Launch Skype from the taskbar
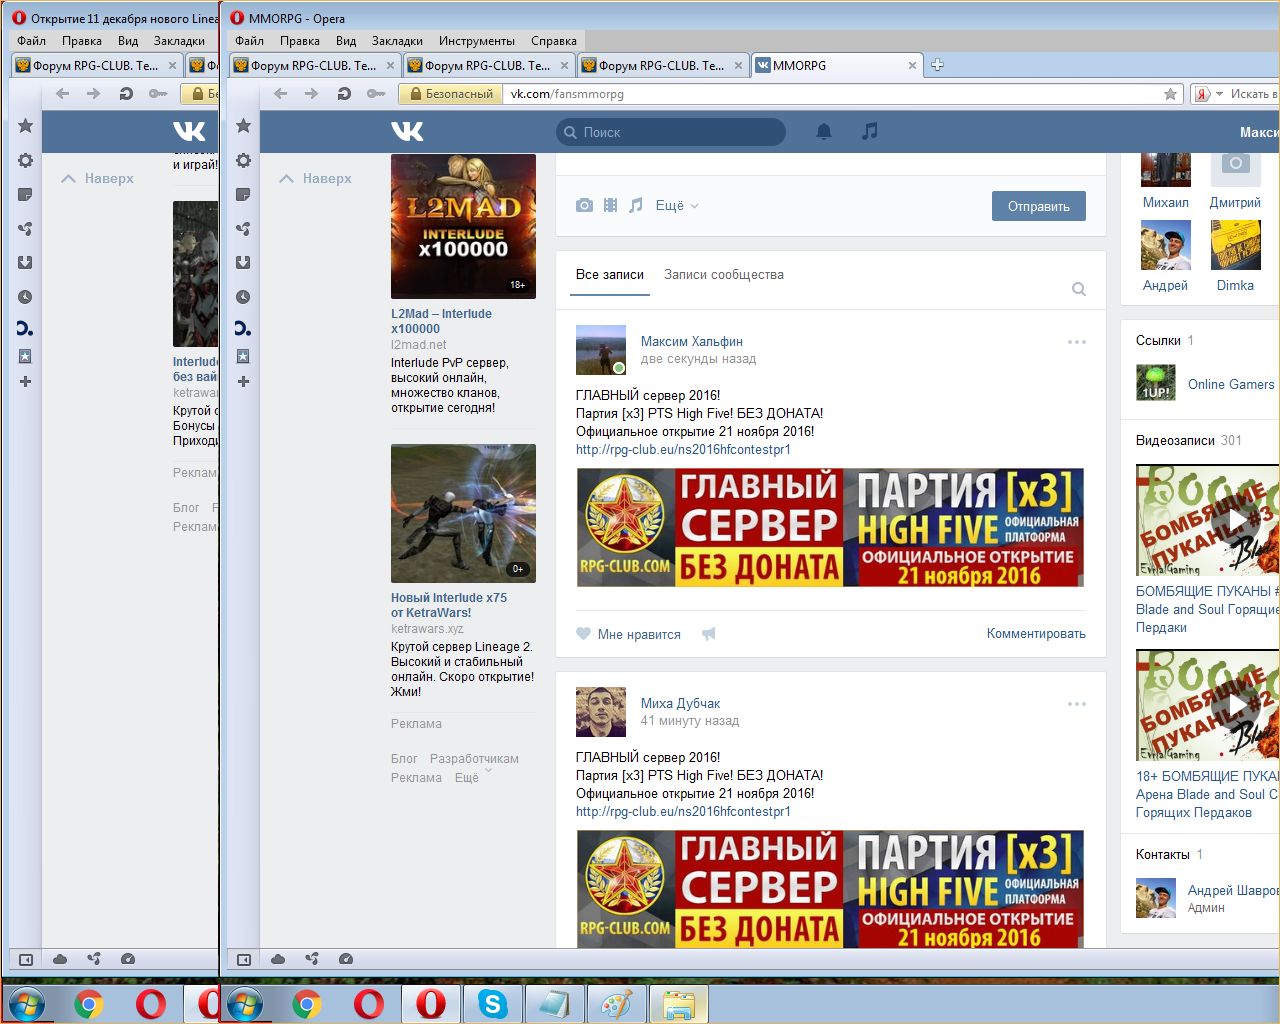The width and height of the screenshot is (1280, 1024). (x=492, y=1003)
